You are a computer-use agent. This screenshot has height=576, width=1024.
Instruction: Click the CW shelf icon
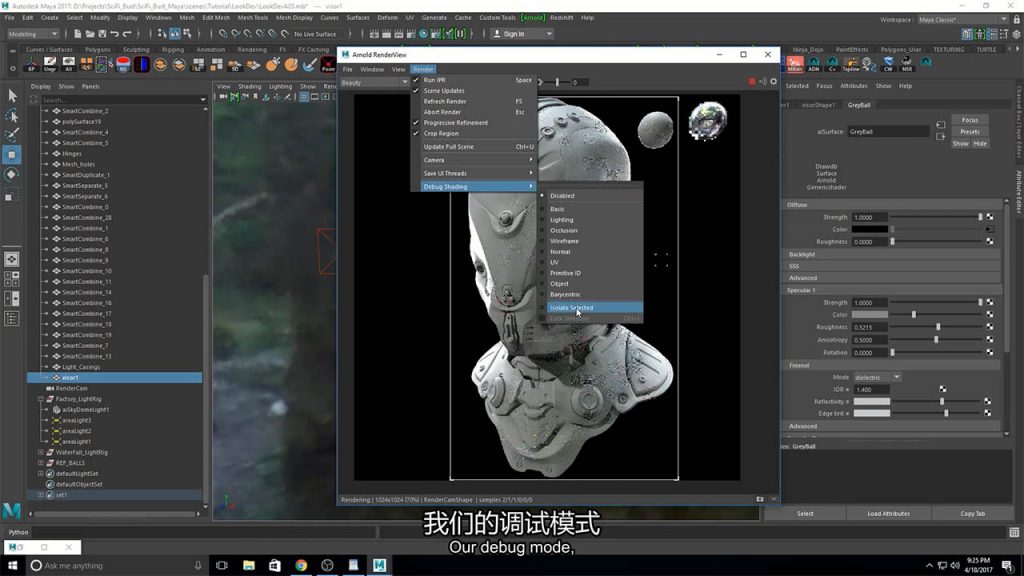click(x=888, y=64)
